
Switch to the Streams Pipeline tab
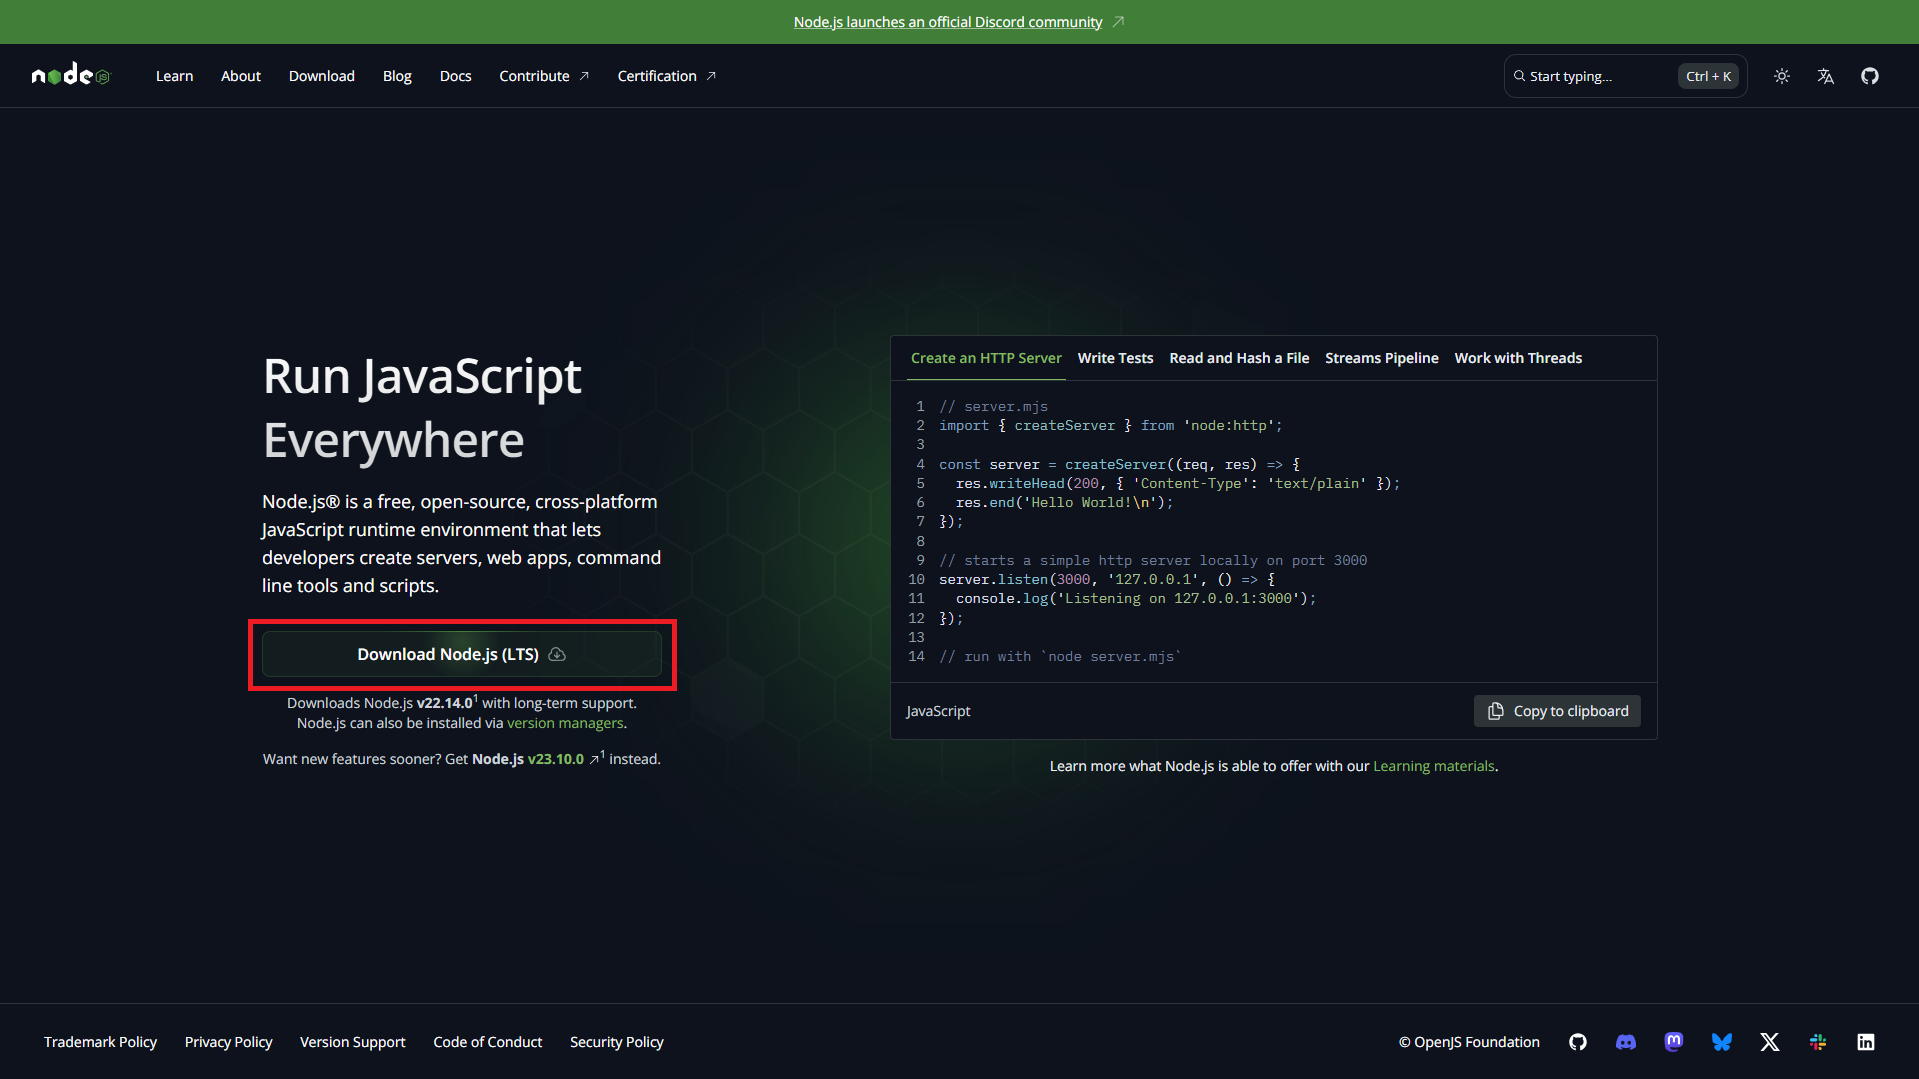tap(1382, 358)
